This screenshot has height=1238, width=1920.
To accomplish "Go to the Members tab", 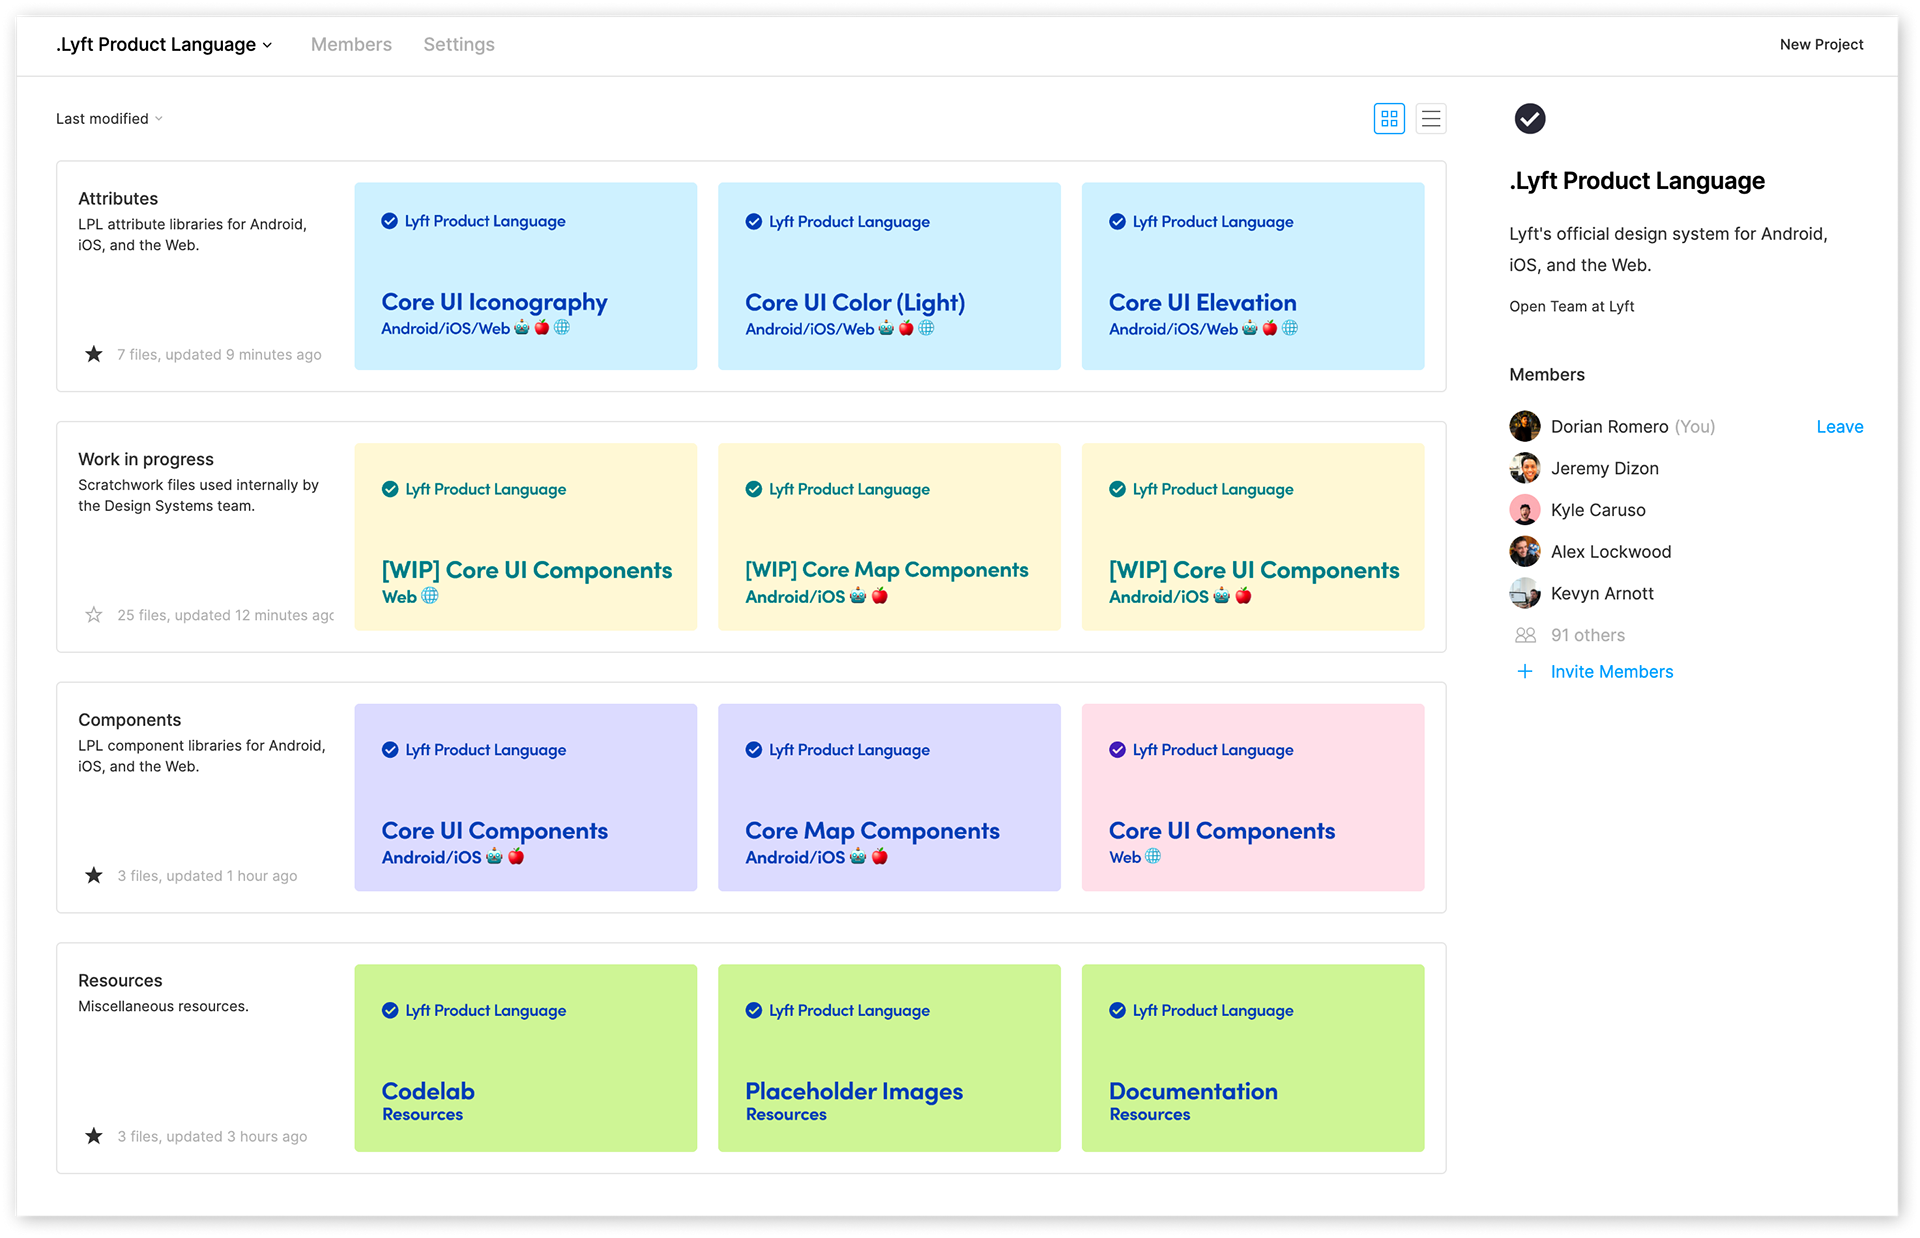I will [x=351, y=44].
